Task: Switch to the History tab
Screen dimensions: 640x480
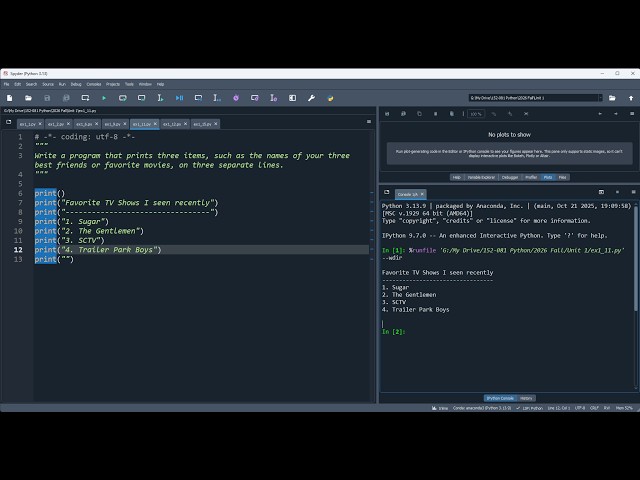Action: pos(526,398)
